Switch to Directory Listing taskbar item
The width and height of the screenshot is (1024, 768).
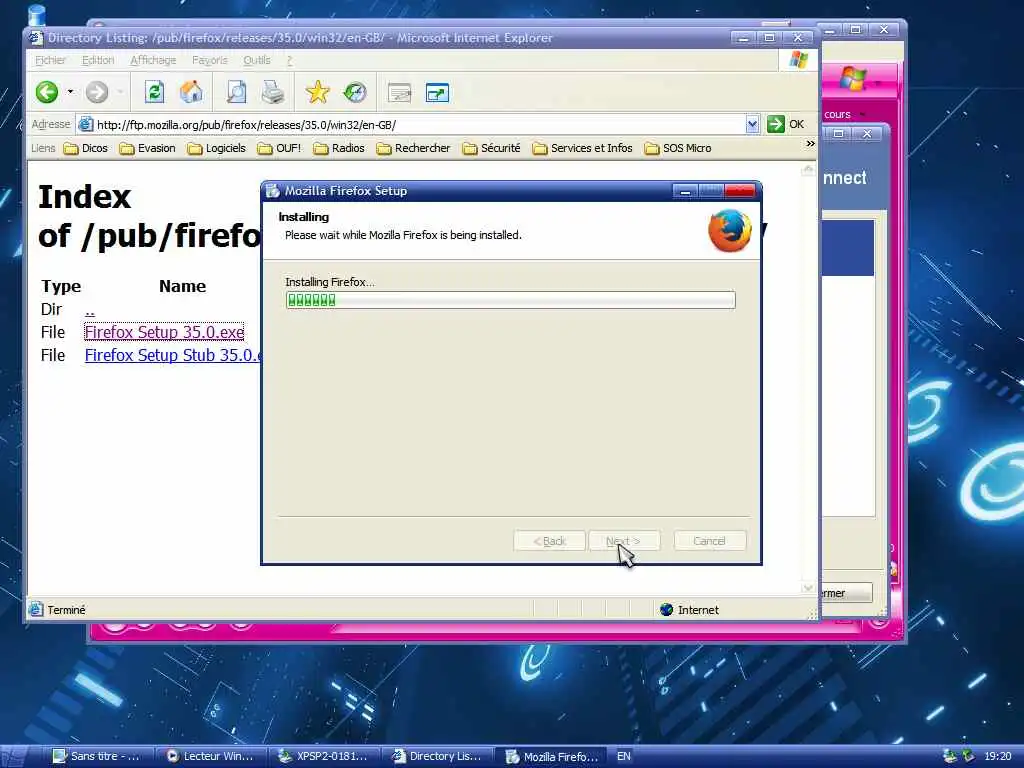[x=436, y=756]
